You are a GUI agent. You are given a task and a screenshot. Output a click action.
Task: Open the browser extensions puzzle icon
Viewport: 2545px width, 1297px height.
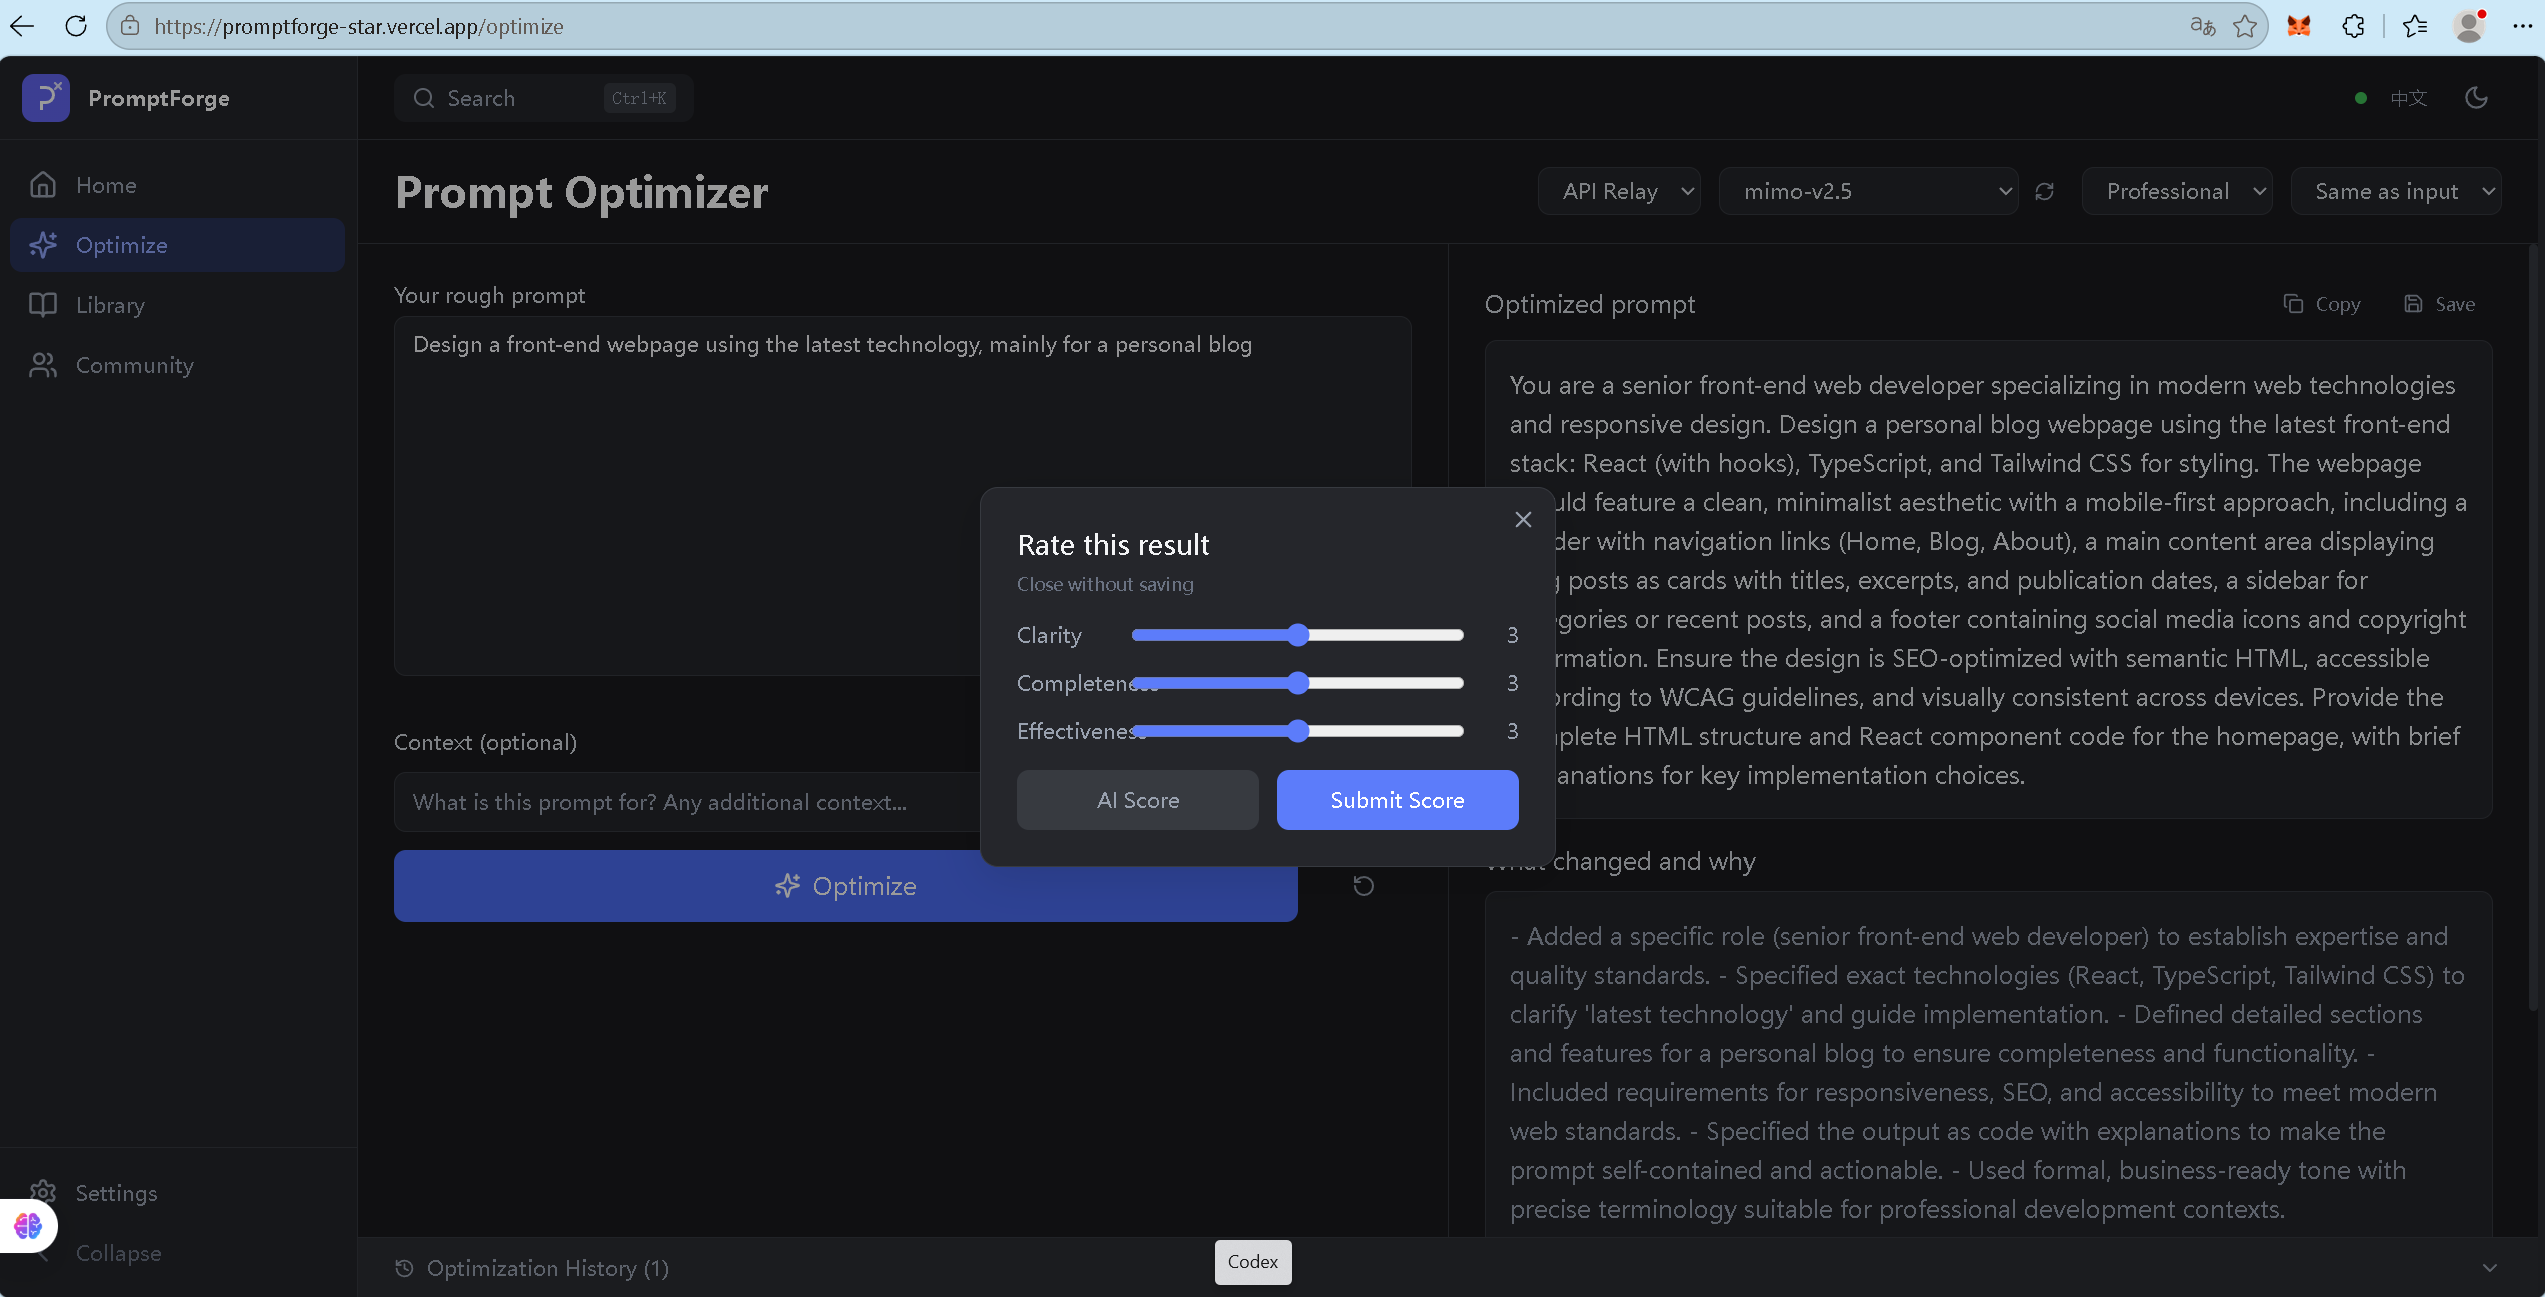click(2354, 26)
